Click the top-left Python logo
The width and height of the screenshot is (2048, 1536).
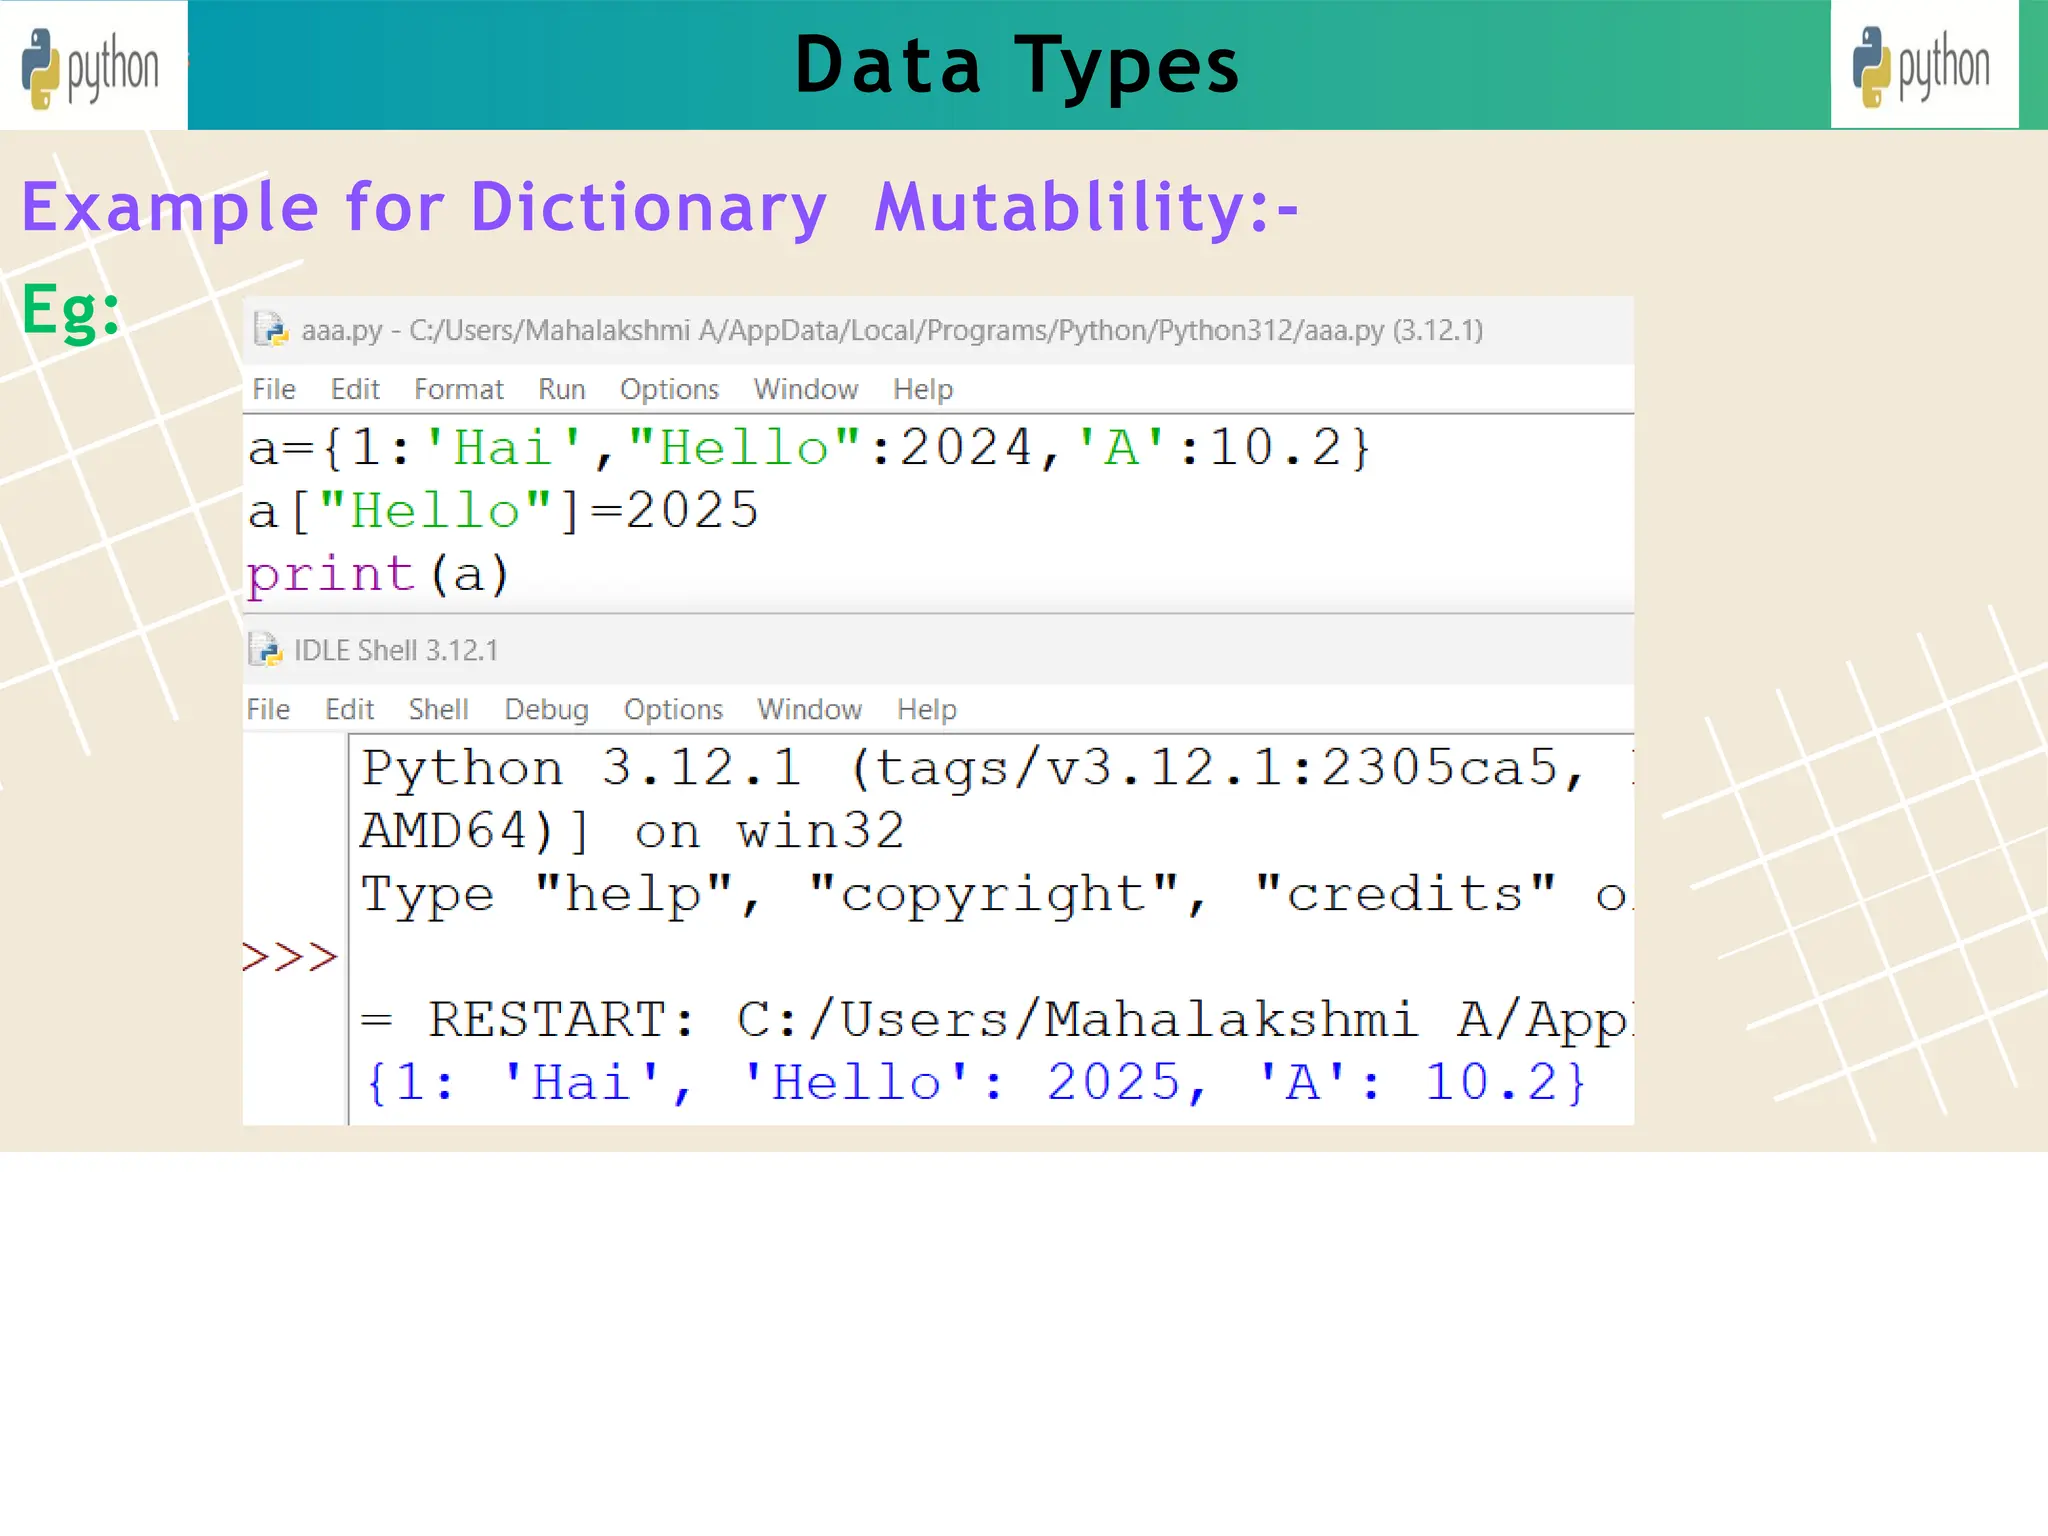[x=92, y=66]
